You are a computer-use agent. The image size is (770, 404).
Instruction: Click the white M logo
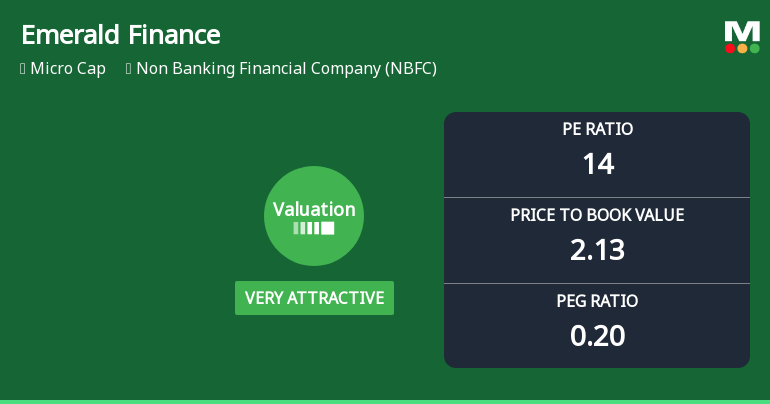pos(742,31)
